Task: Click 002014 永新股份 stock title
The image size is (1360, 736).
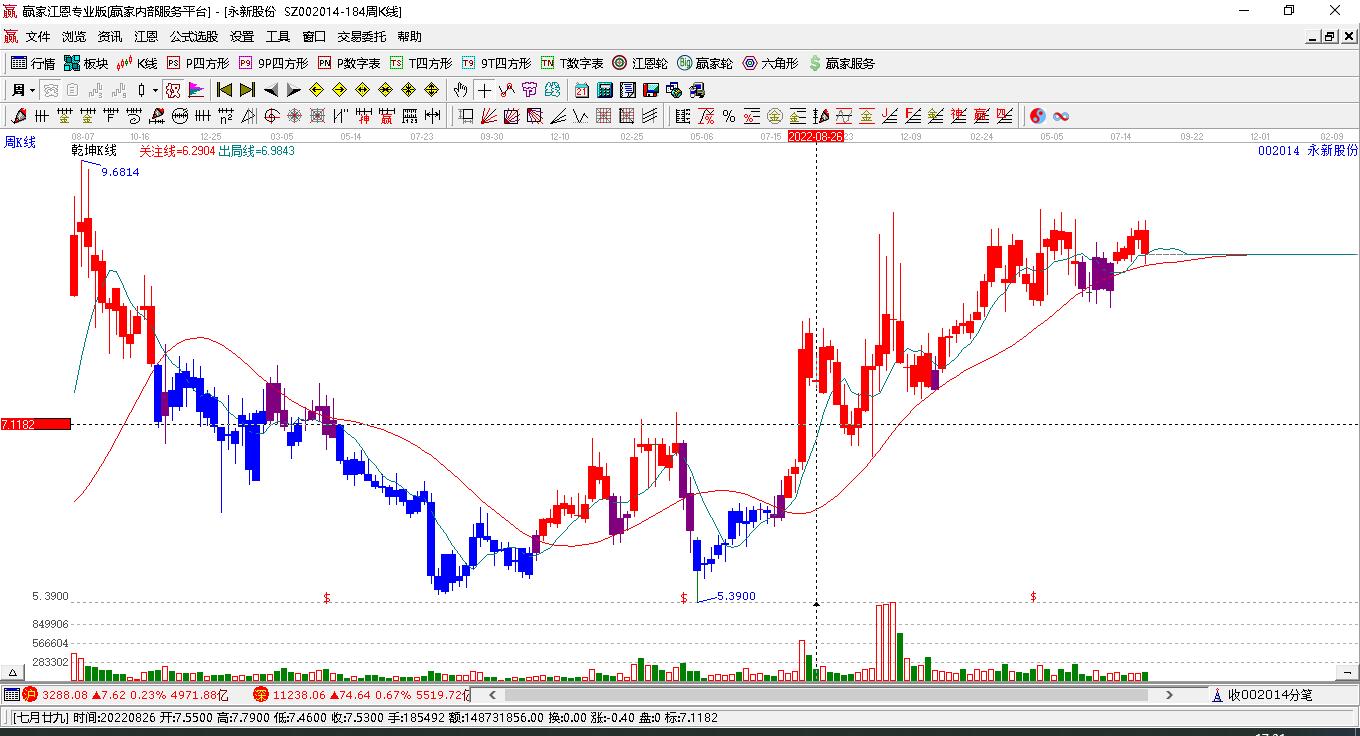Action: pos(1308,151)
